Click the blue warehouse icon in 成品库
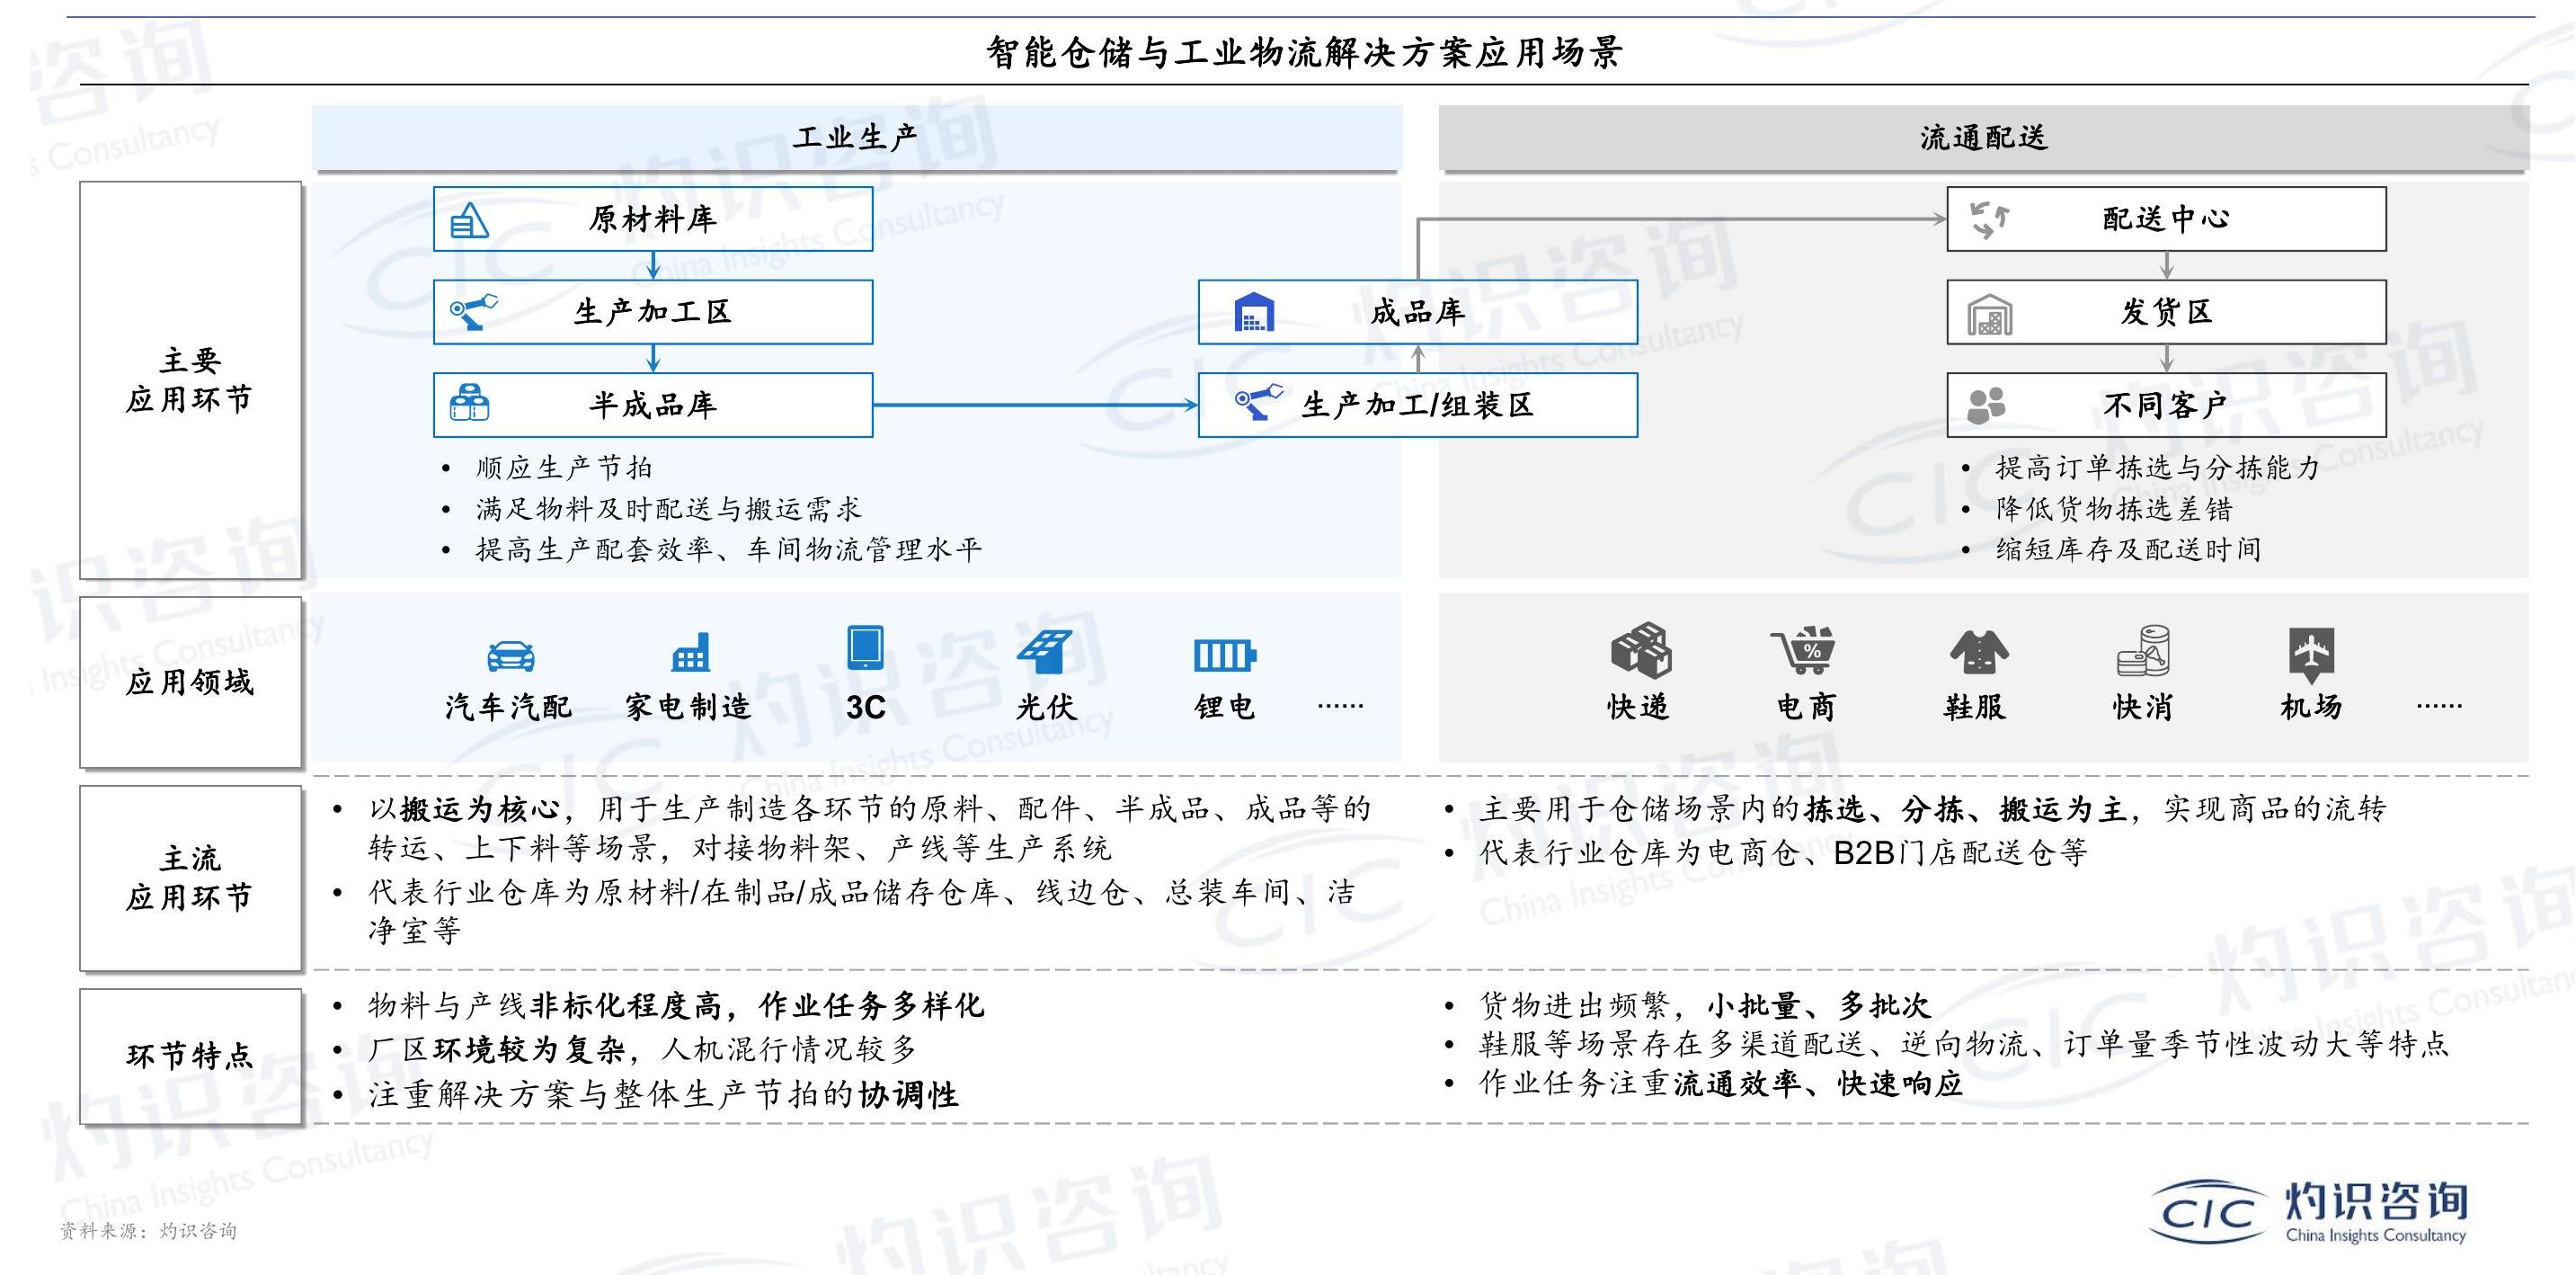 pyautogui.click(x=1254, y=312)
